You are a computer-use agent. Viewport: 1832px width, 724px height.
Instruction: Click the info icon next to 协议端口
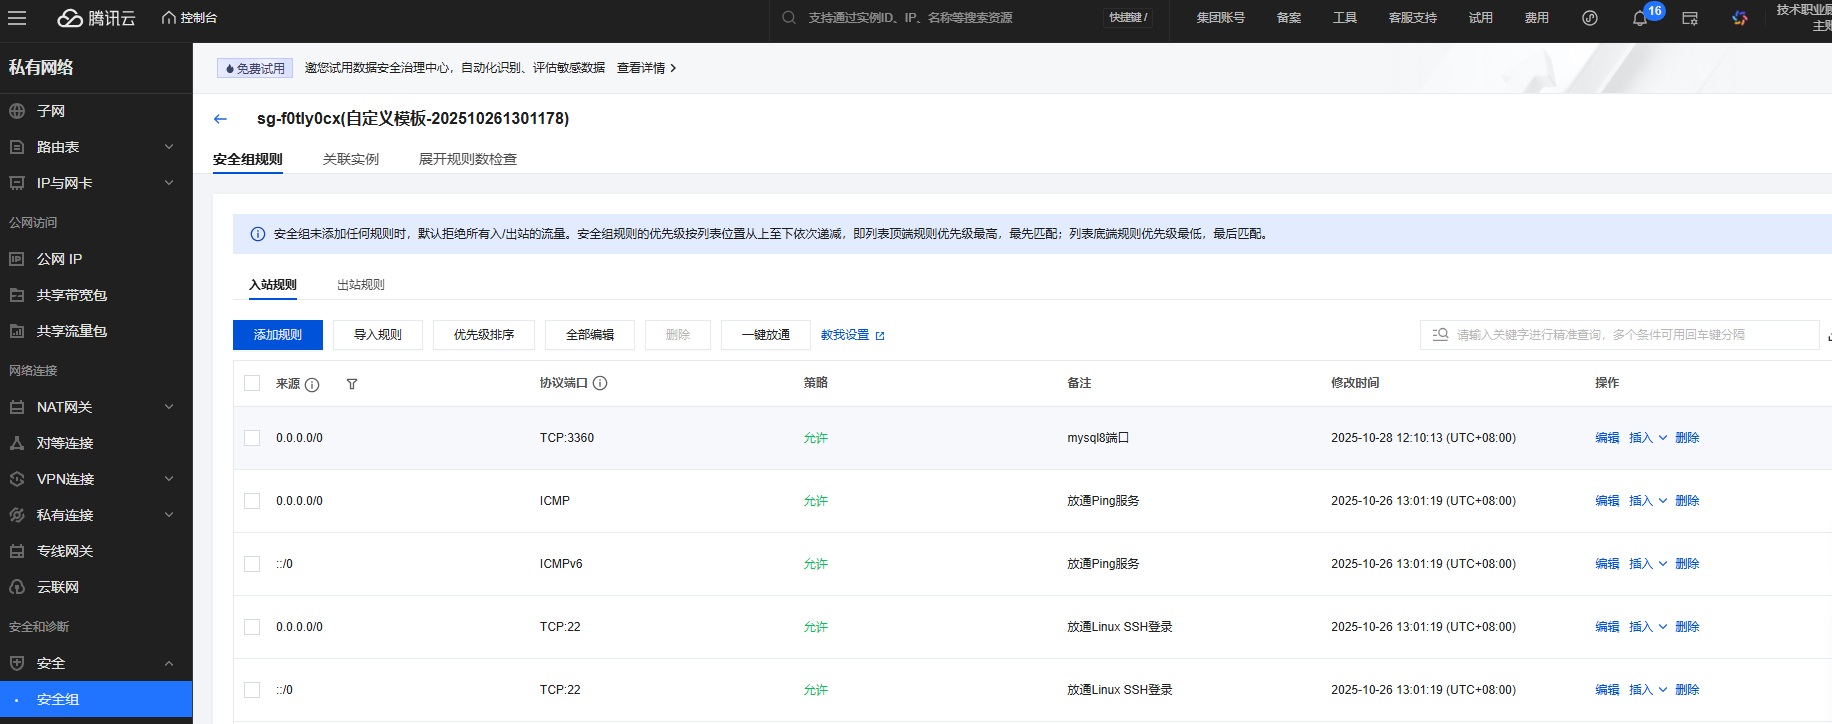tap(600, 383)
